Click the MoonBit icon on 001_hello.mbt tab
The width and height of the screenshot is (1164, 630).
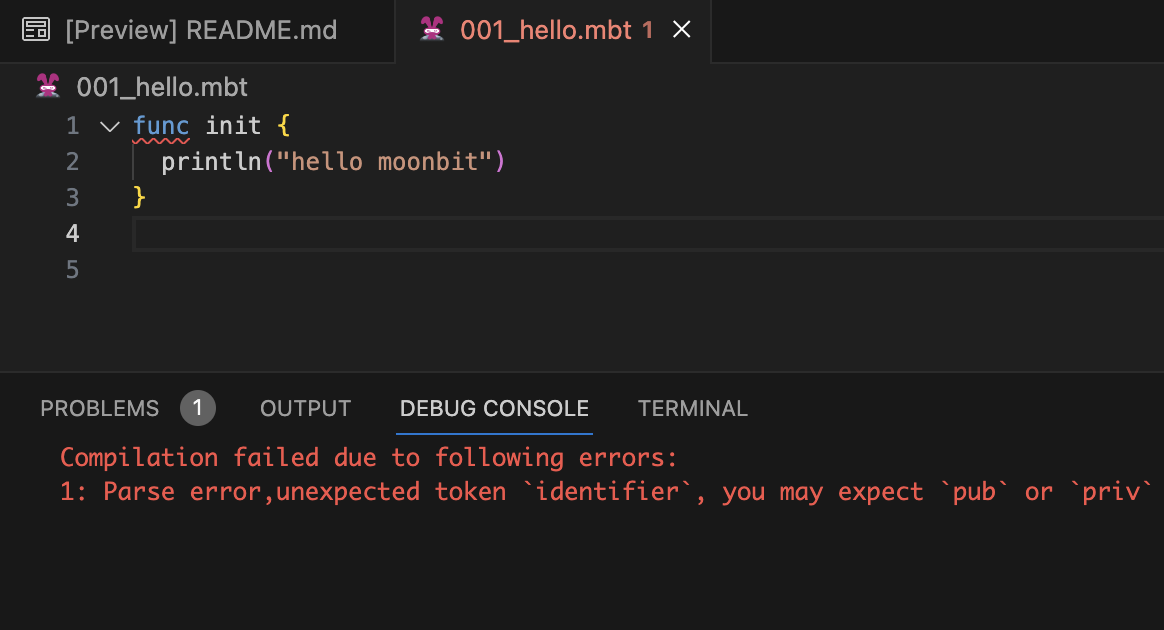[432, 30]
